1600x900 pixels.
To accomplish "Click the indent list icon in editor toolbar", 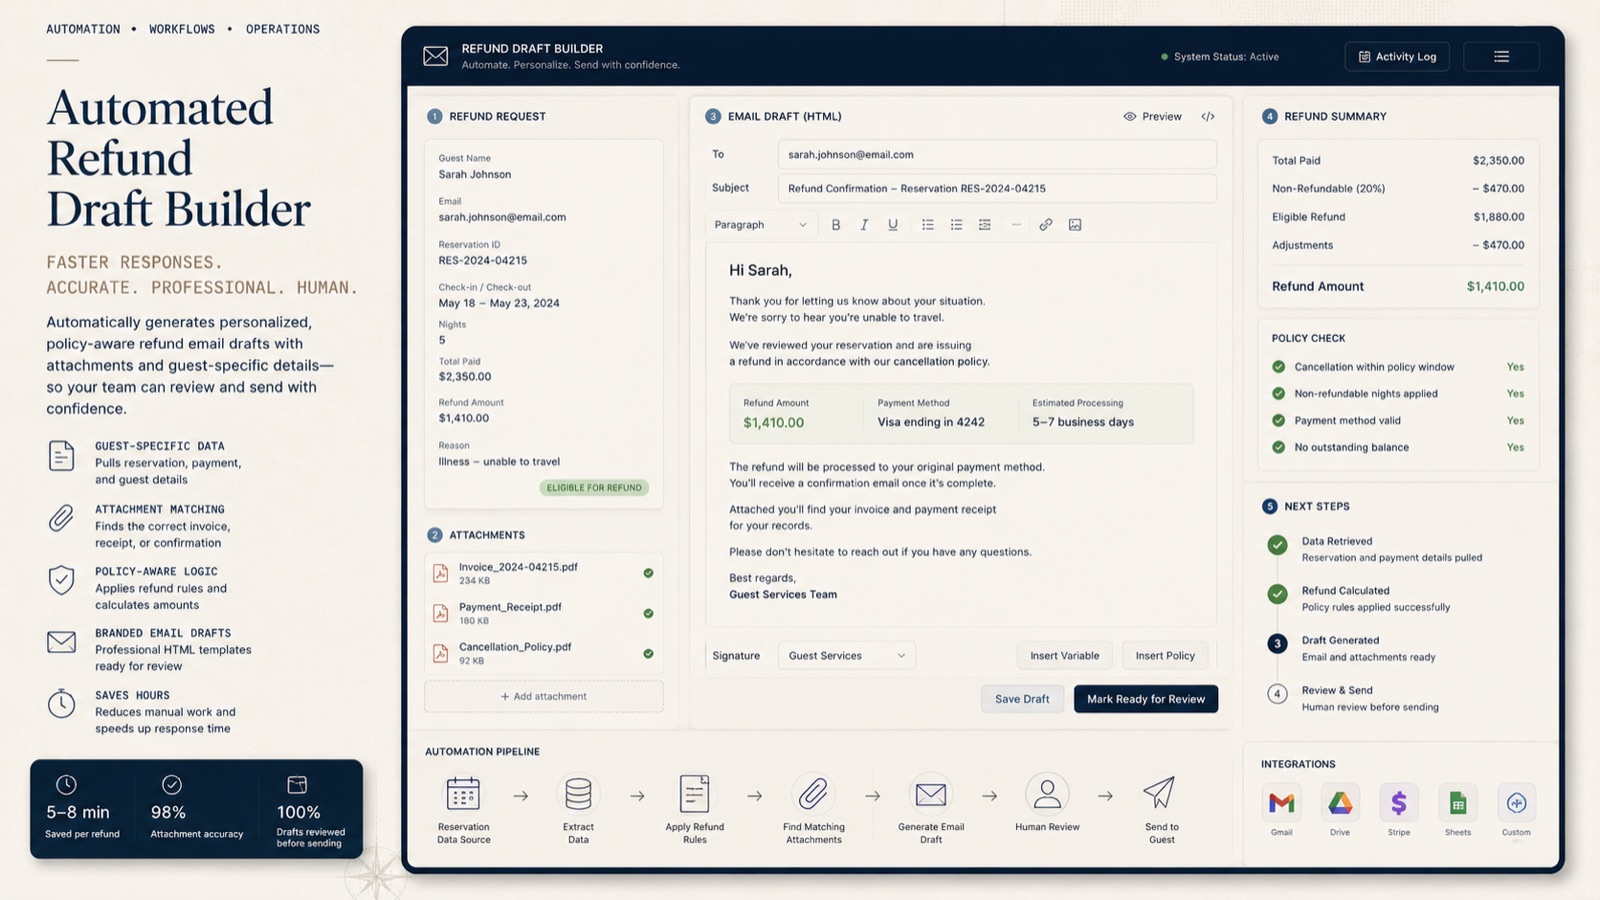I will [985, 225].
